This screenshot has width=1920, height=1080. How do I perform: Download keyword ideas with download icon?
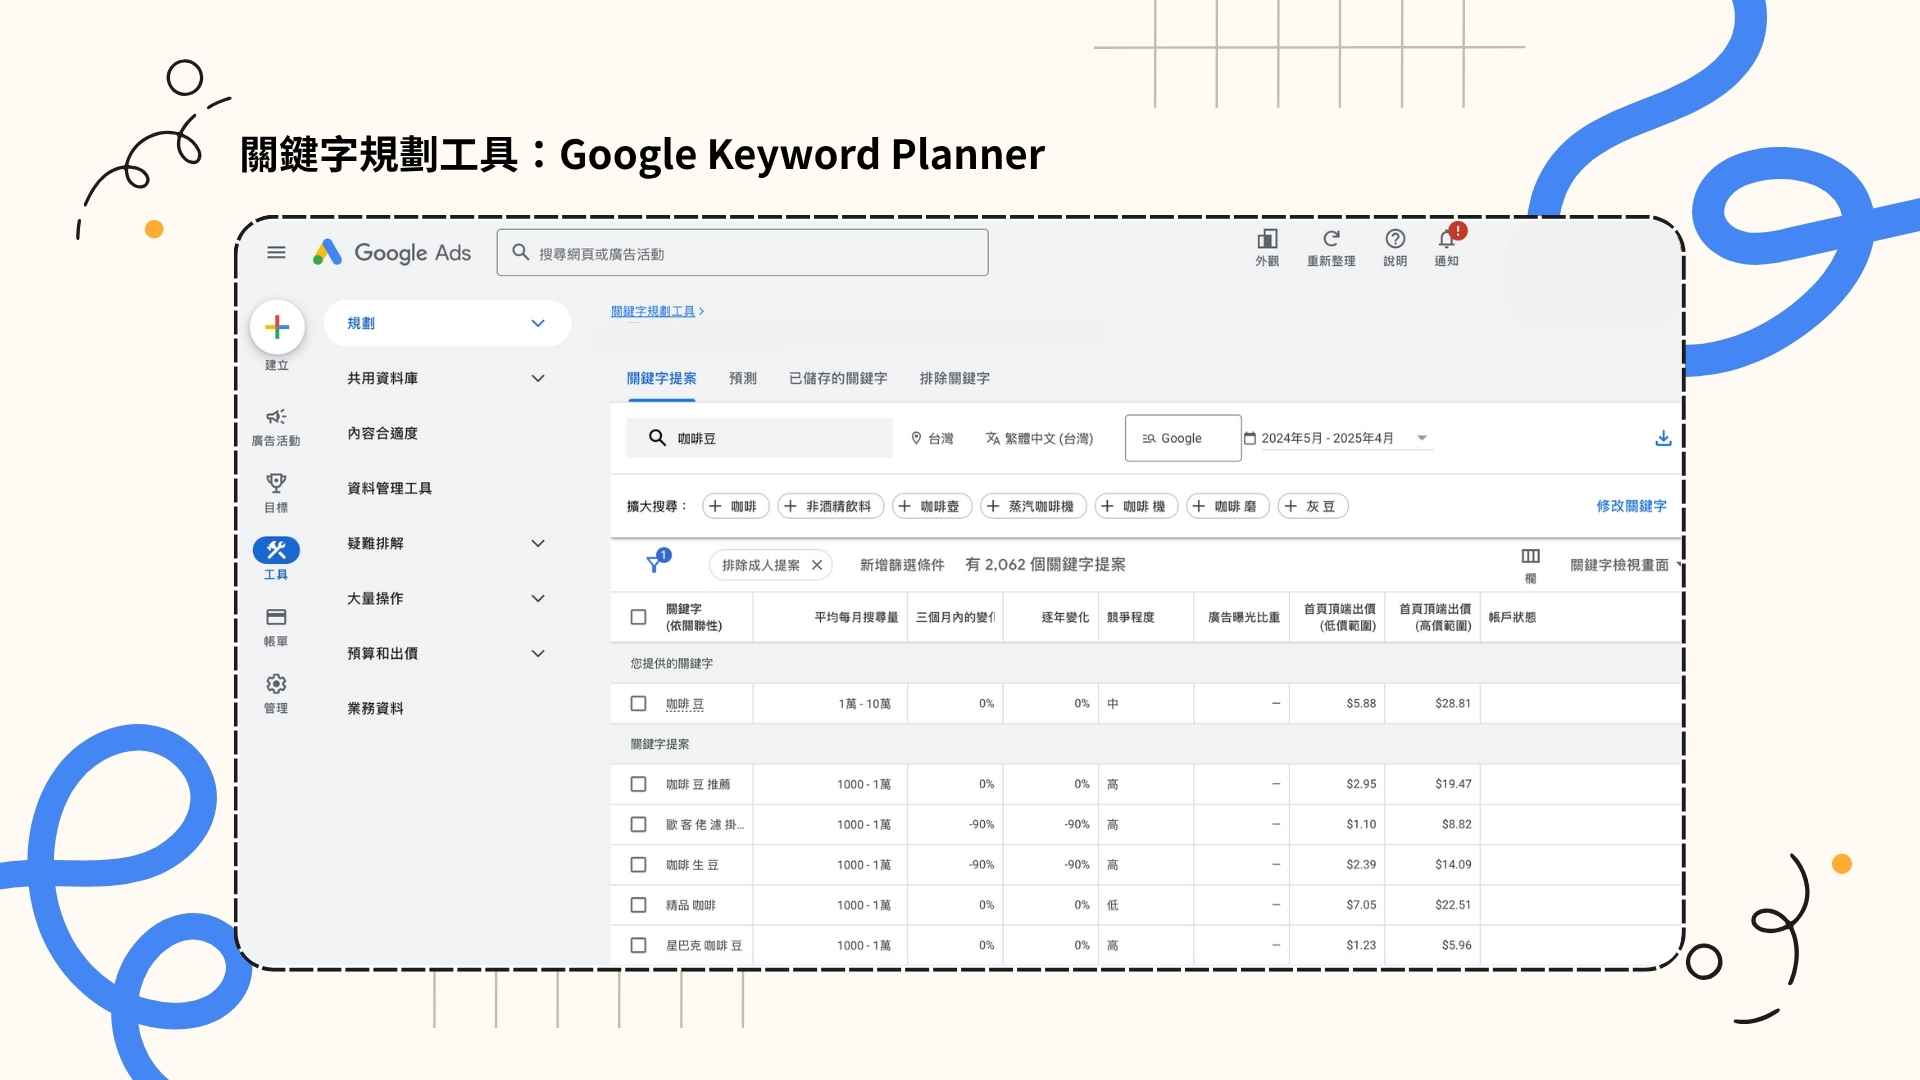pyautogui.click(x=1663, y=438)
